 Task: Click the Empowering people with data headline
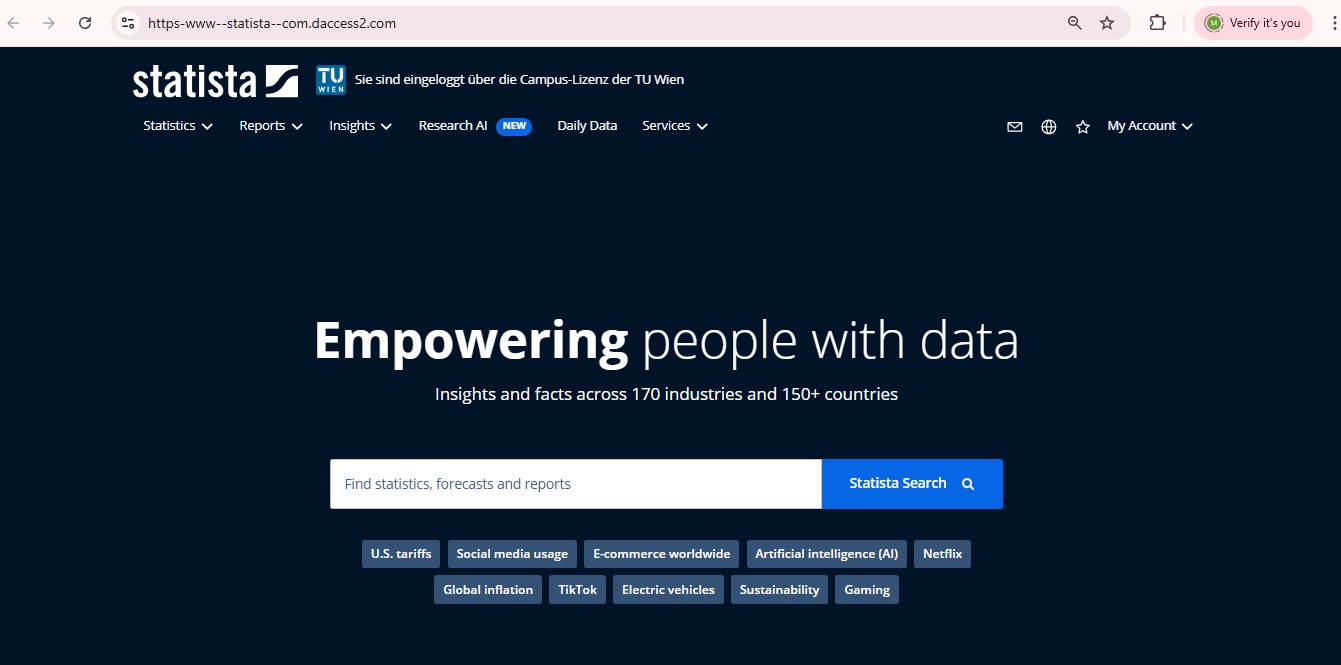[666, 341]
